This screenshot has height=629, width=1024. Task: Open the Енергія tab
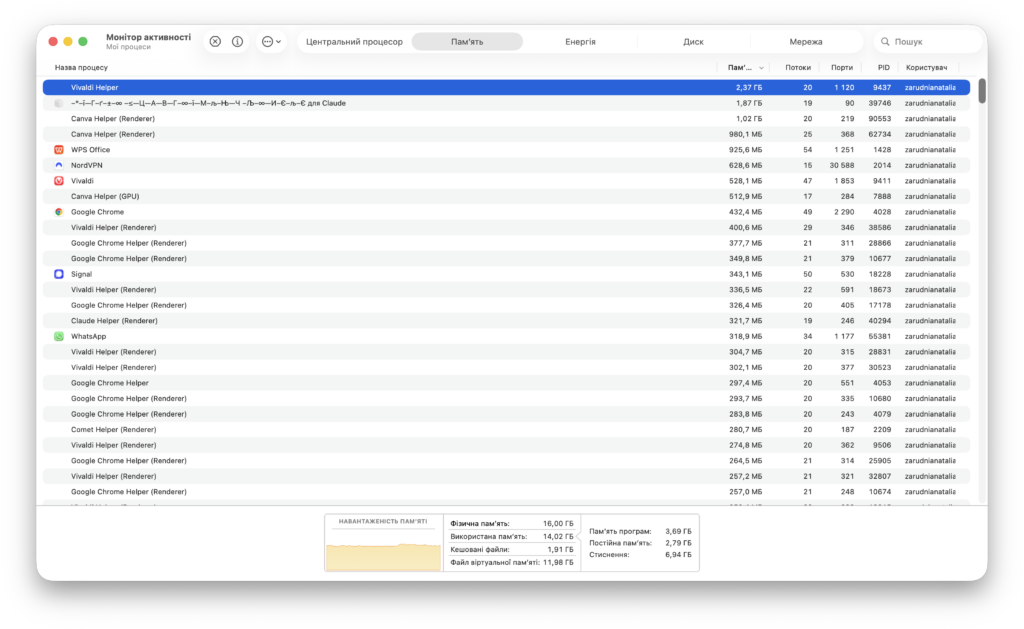pyautogui.click(x=580, y=42)
